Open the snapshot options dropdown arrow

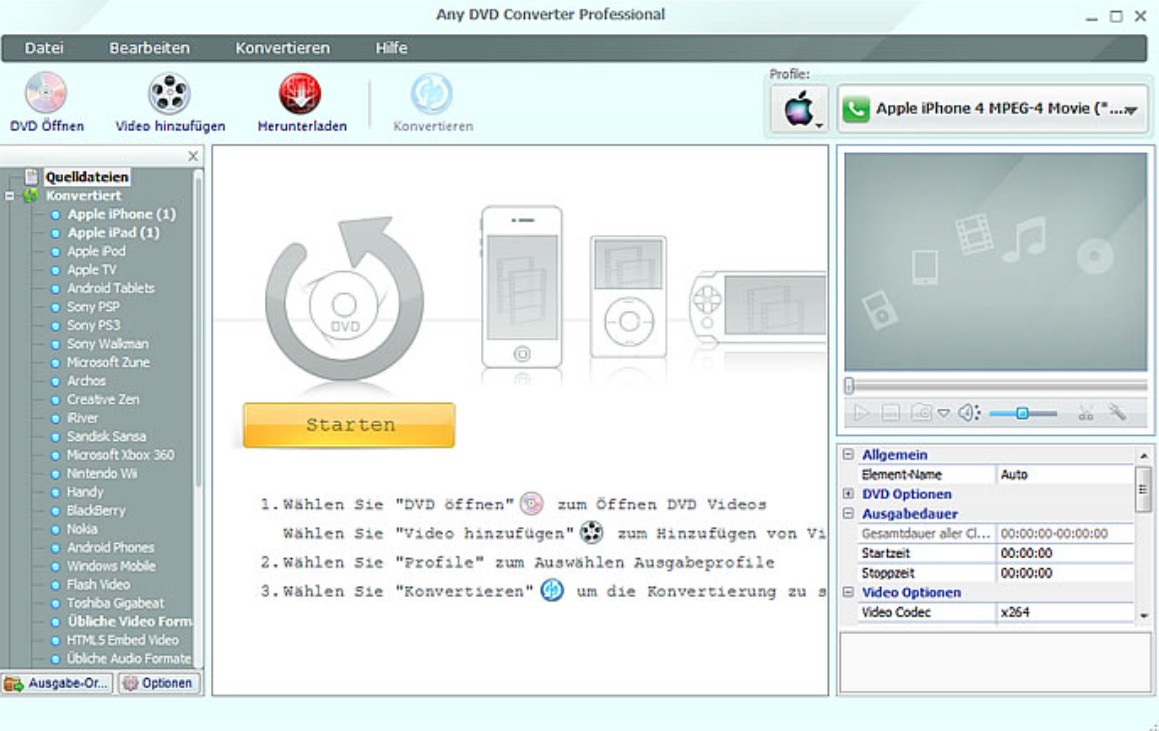tap(944, 413)
